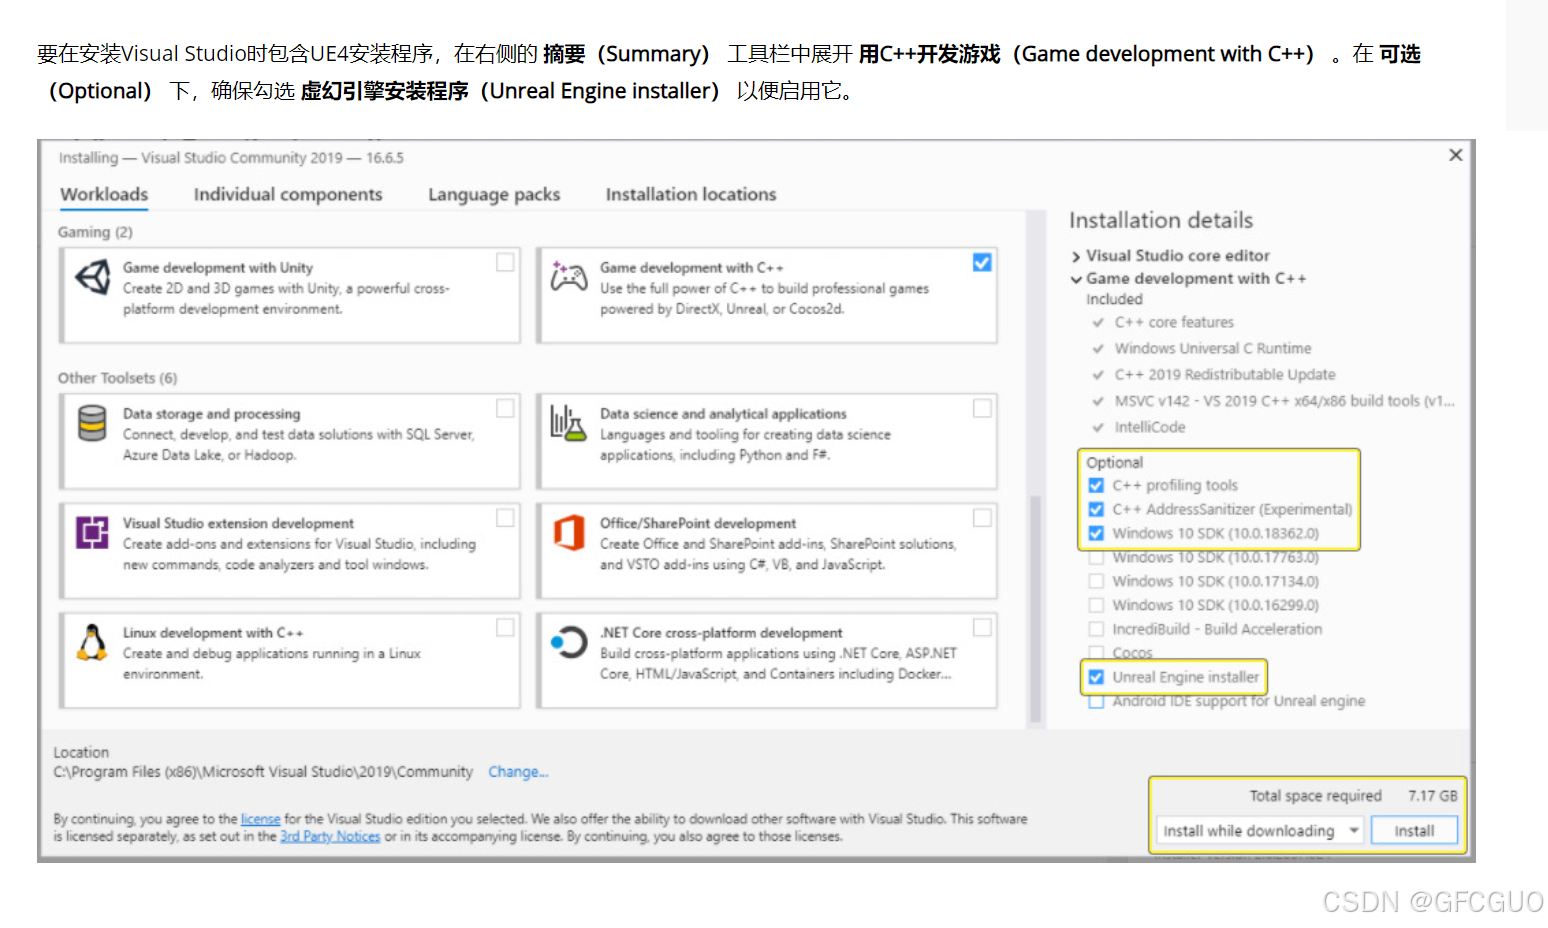
Task: Open Individual components tab
Action: [x=288, y=194]
